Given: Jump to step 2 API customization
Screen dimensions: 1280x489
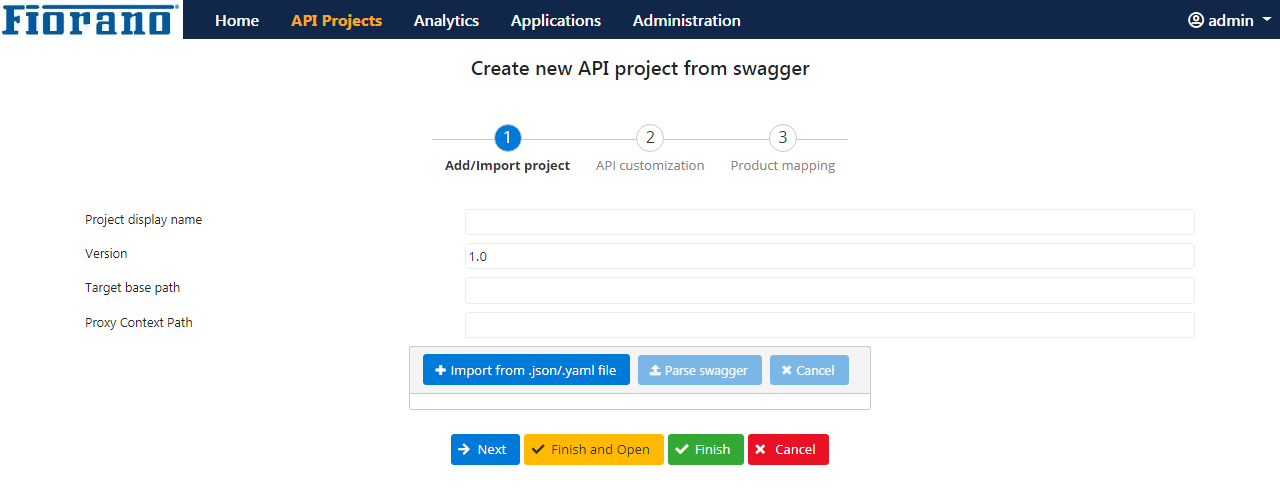Looking at the screenshot, I should pos(650,138).
